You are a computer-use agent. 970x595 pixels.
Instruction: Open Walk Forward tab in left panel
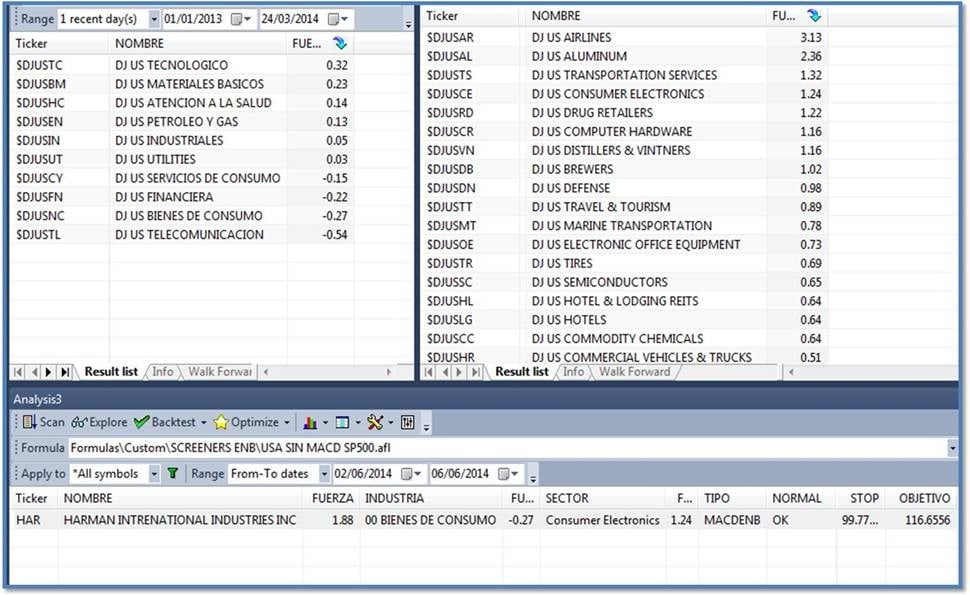point(220,372)
